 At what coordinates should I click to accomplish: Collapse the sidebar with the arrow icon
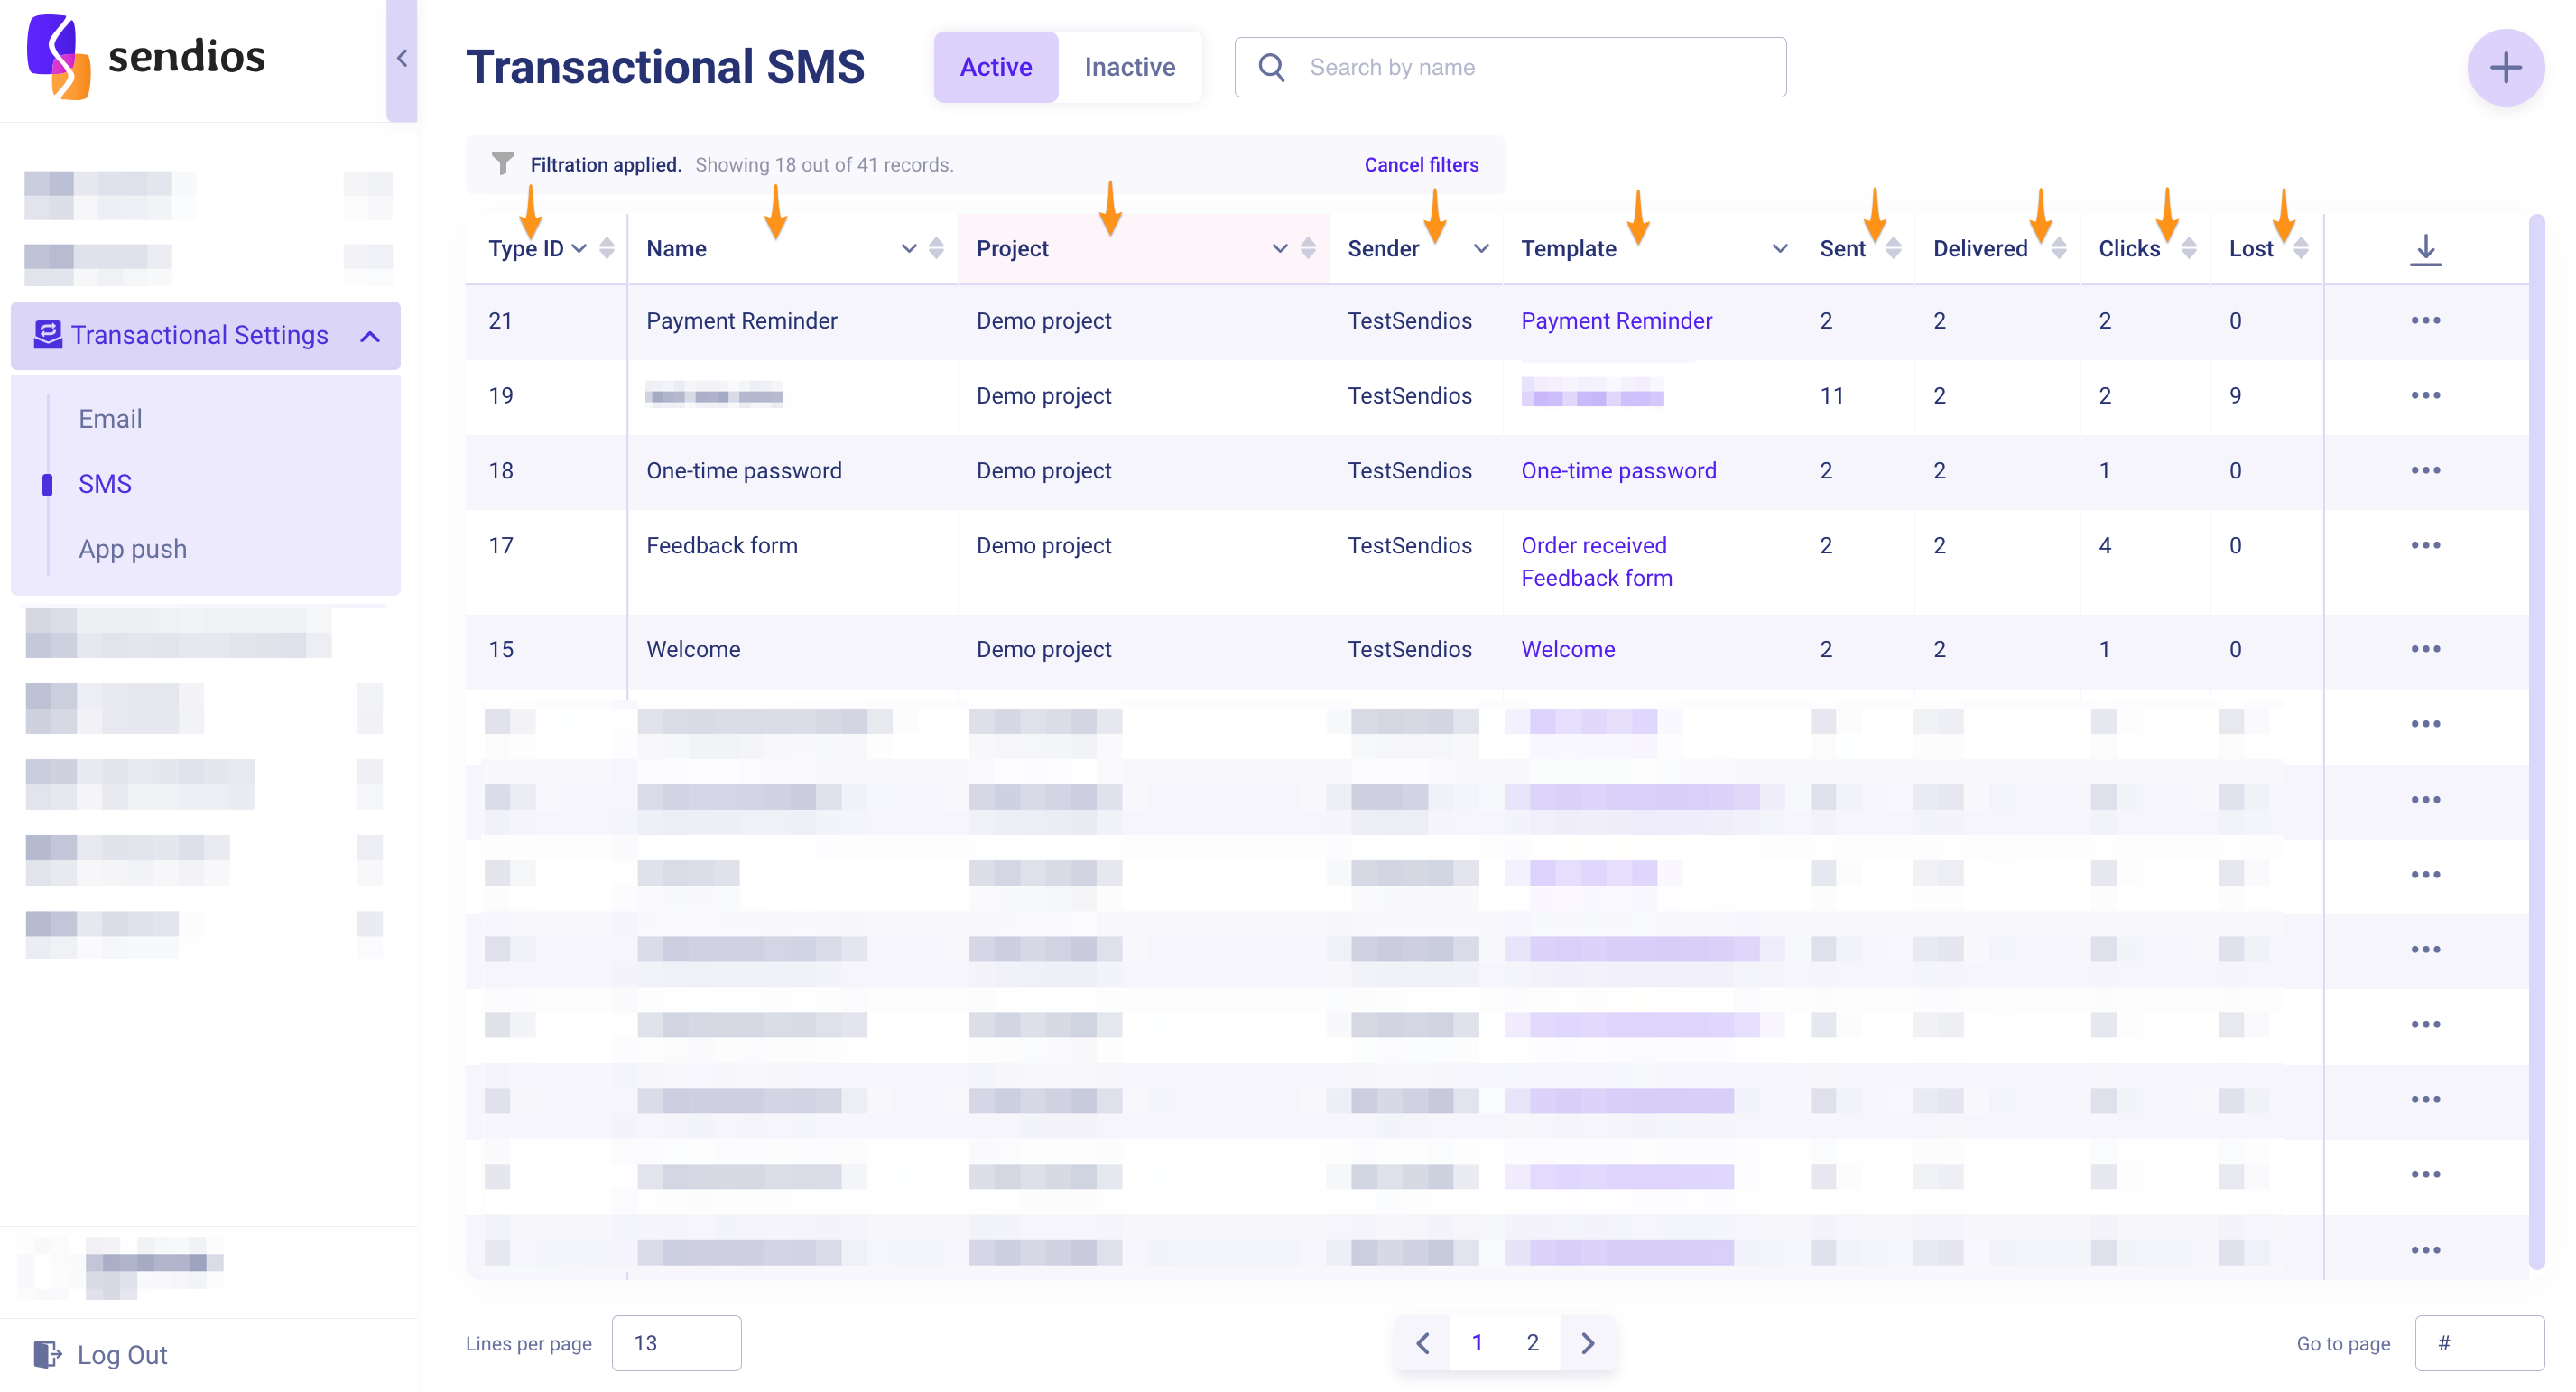click(x=402, y=58)
